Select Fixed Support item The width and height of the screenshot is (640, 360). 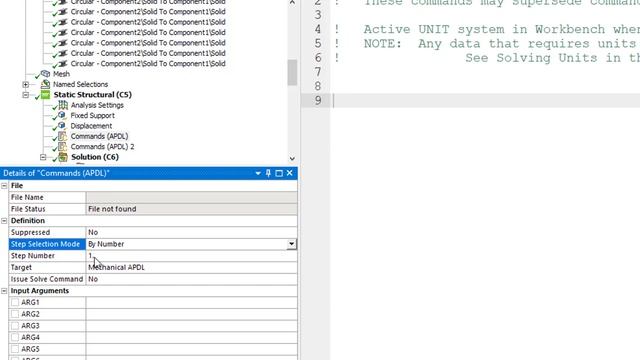(x=93, y=116)
